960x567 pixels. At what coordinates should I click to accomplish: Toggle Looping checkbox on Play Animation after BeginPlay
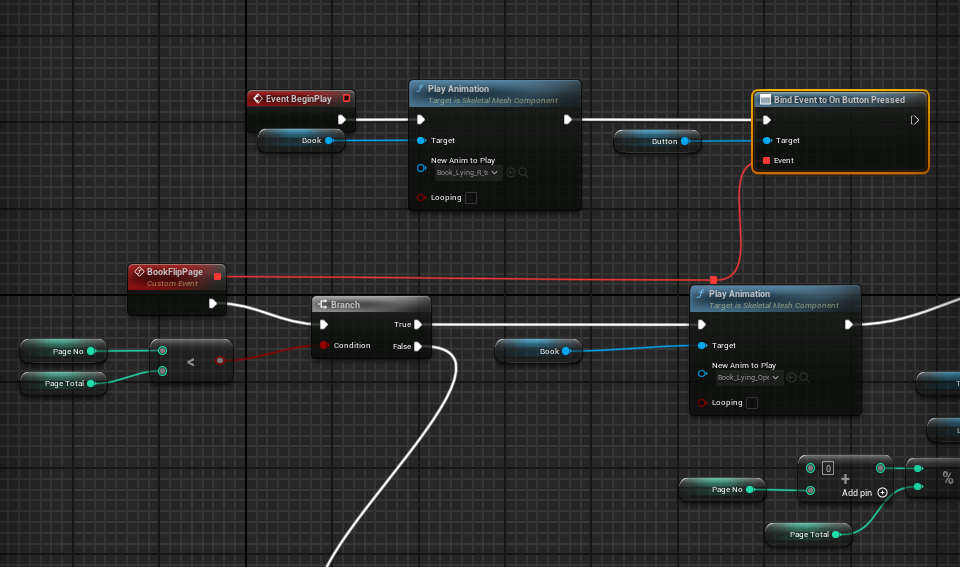(x=471, y=198)
